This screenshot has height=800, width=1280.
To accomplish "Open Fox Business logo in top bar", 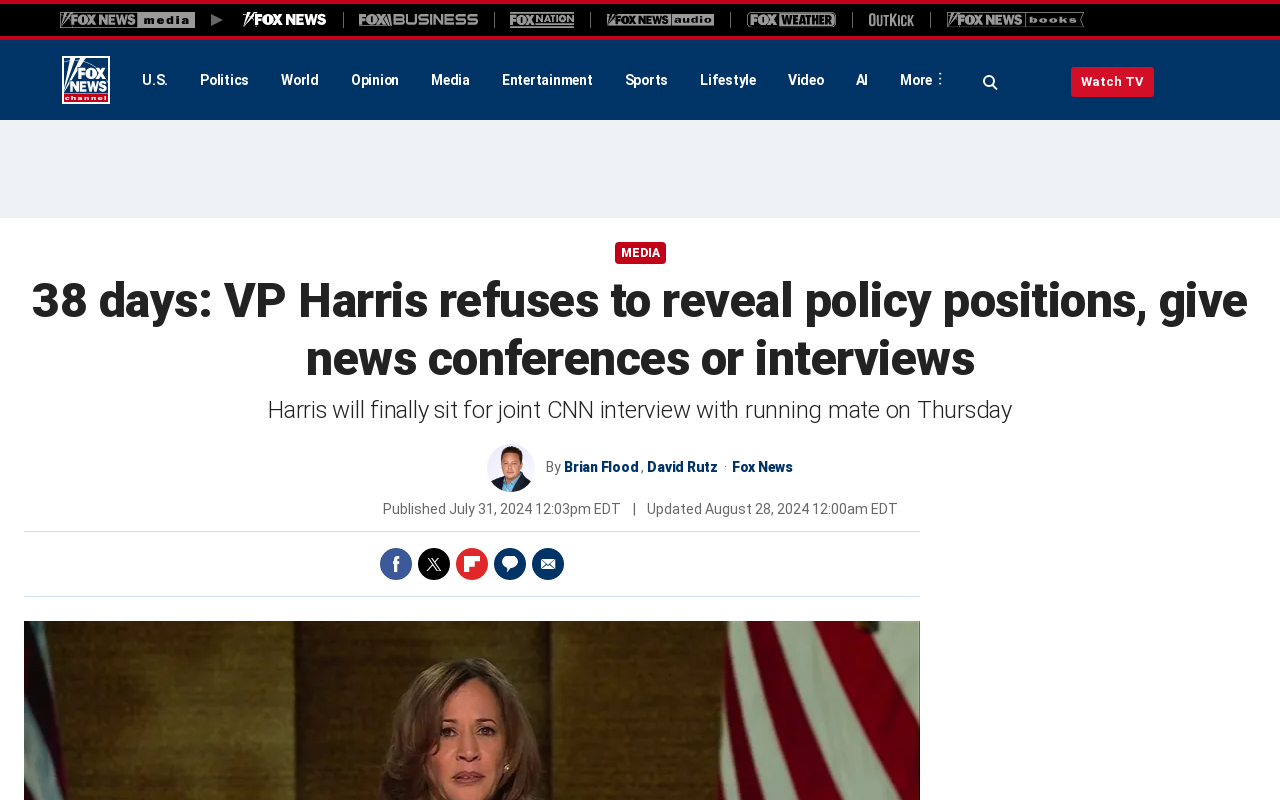I will (x=418, y=20).
